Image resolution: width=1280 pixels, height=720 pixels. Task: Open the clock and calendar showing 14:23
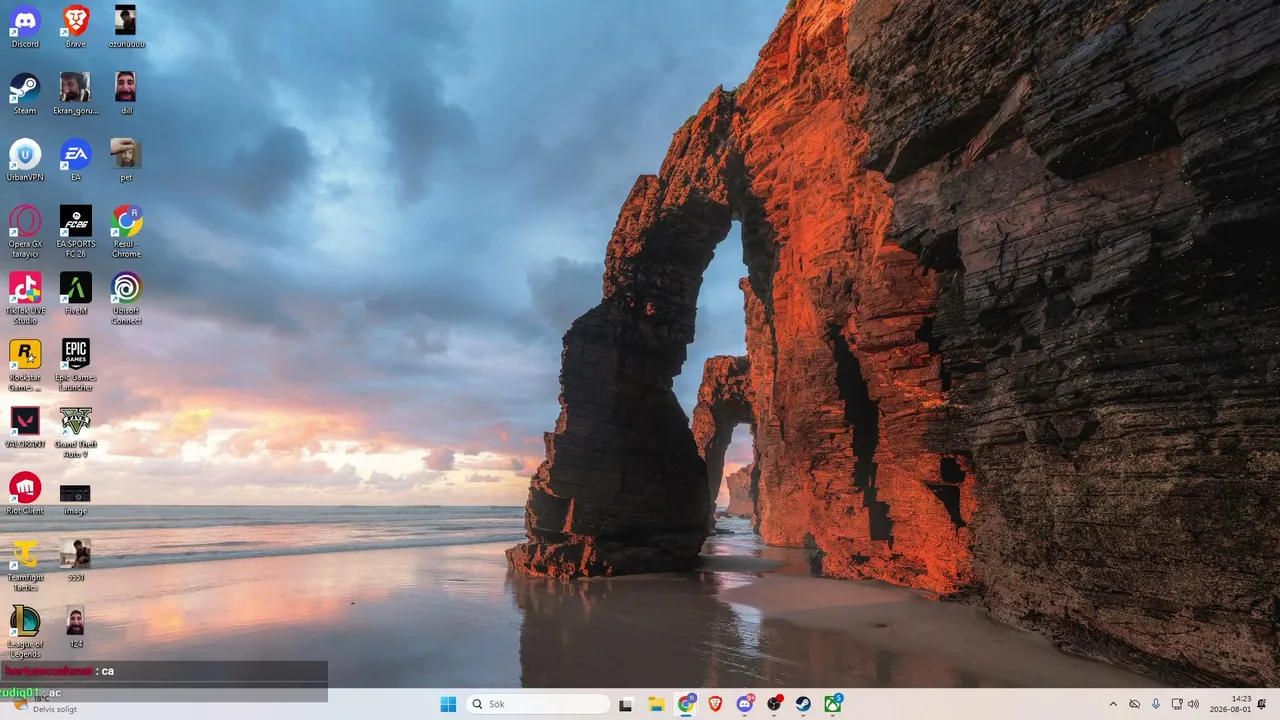click(1231, 704)
